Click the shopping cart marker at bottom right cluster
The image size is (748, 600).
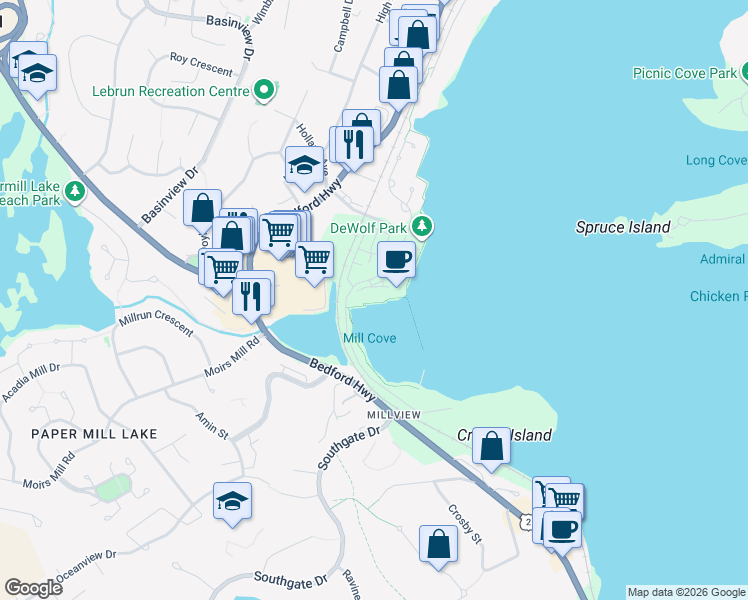(x=565, y=498)
